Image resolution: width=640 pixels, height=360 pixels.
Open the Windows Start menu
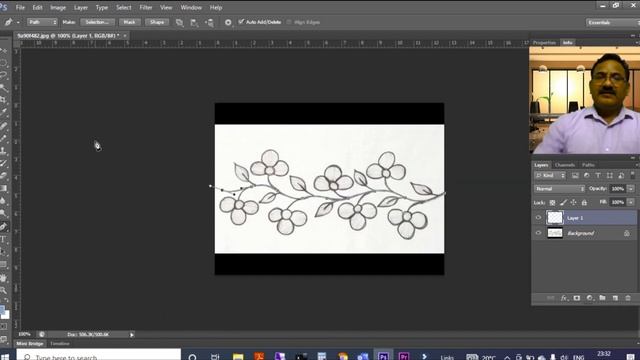[5, 357]
